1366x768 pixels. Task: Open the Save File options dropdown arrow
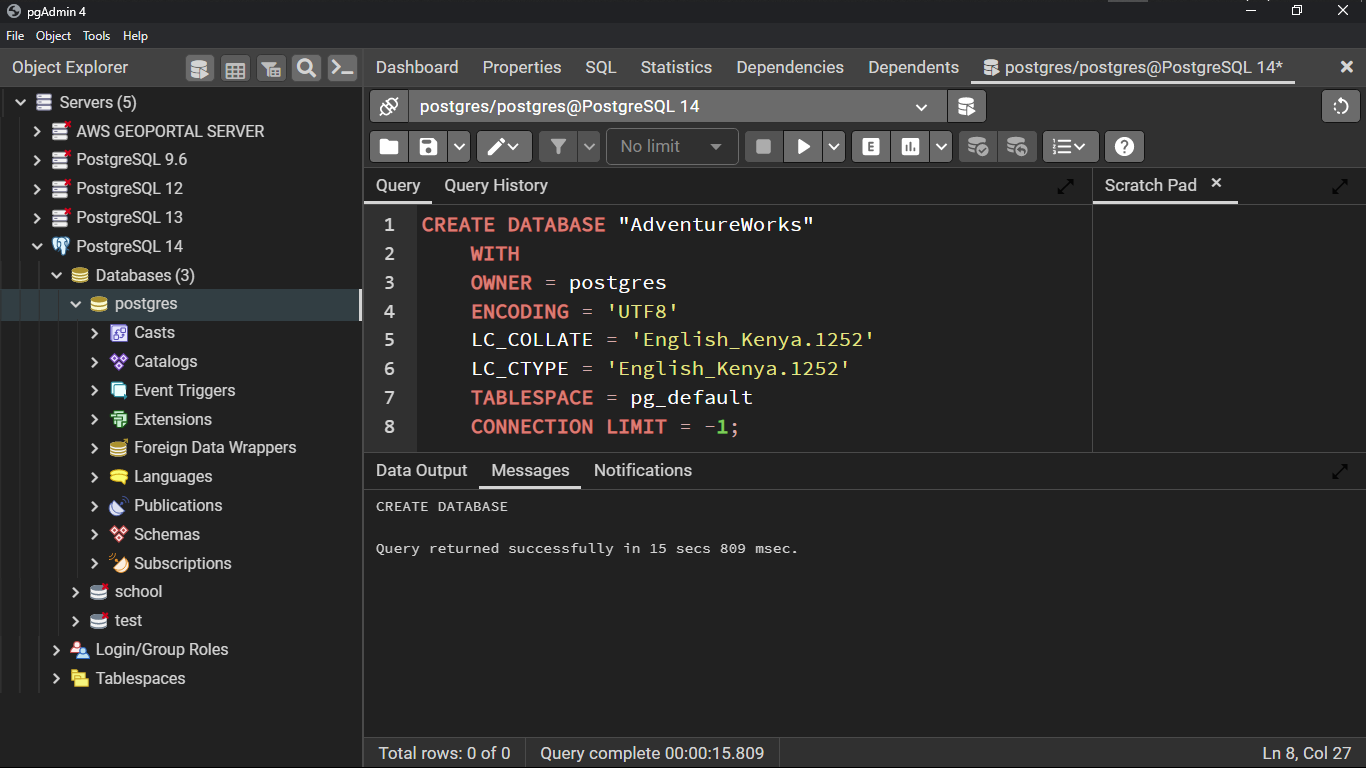[x=459, y=147]
